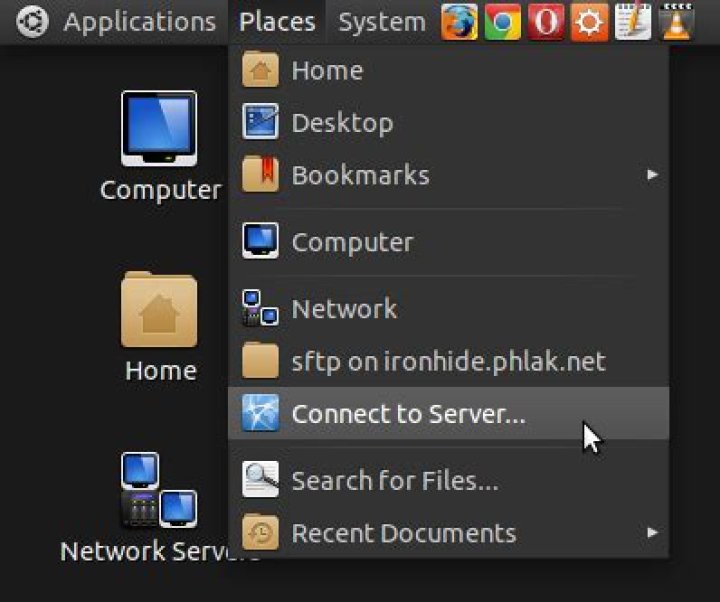Viewport: 720px width, 602px height.
Task: Click the Recent Documents text in the menu
Action: click(404, 533)
